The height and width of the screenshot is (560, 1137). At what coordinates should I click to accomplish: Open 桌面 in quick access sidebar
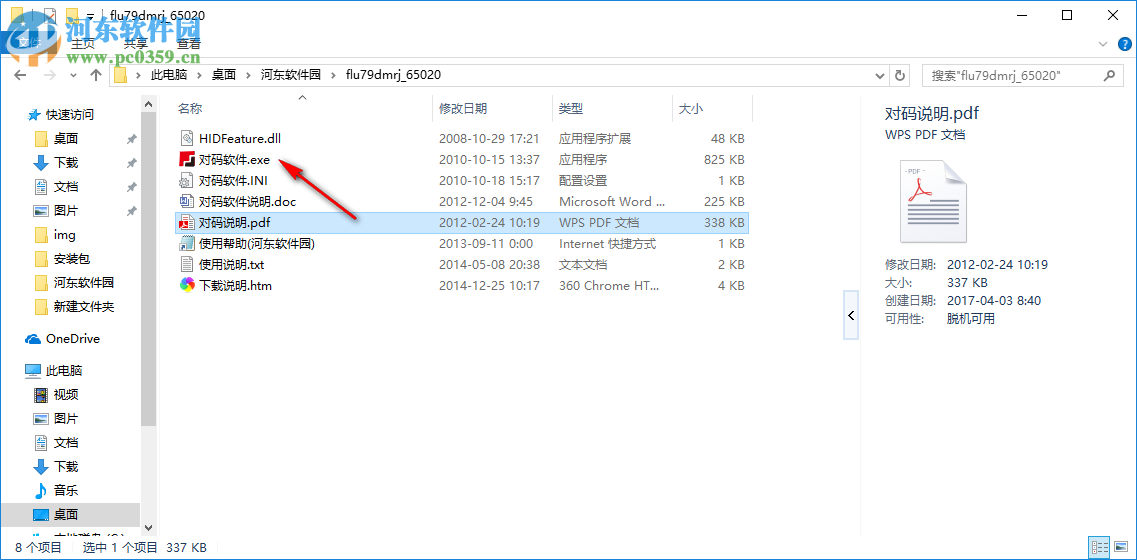click(x=66, y=139)
